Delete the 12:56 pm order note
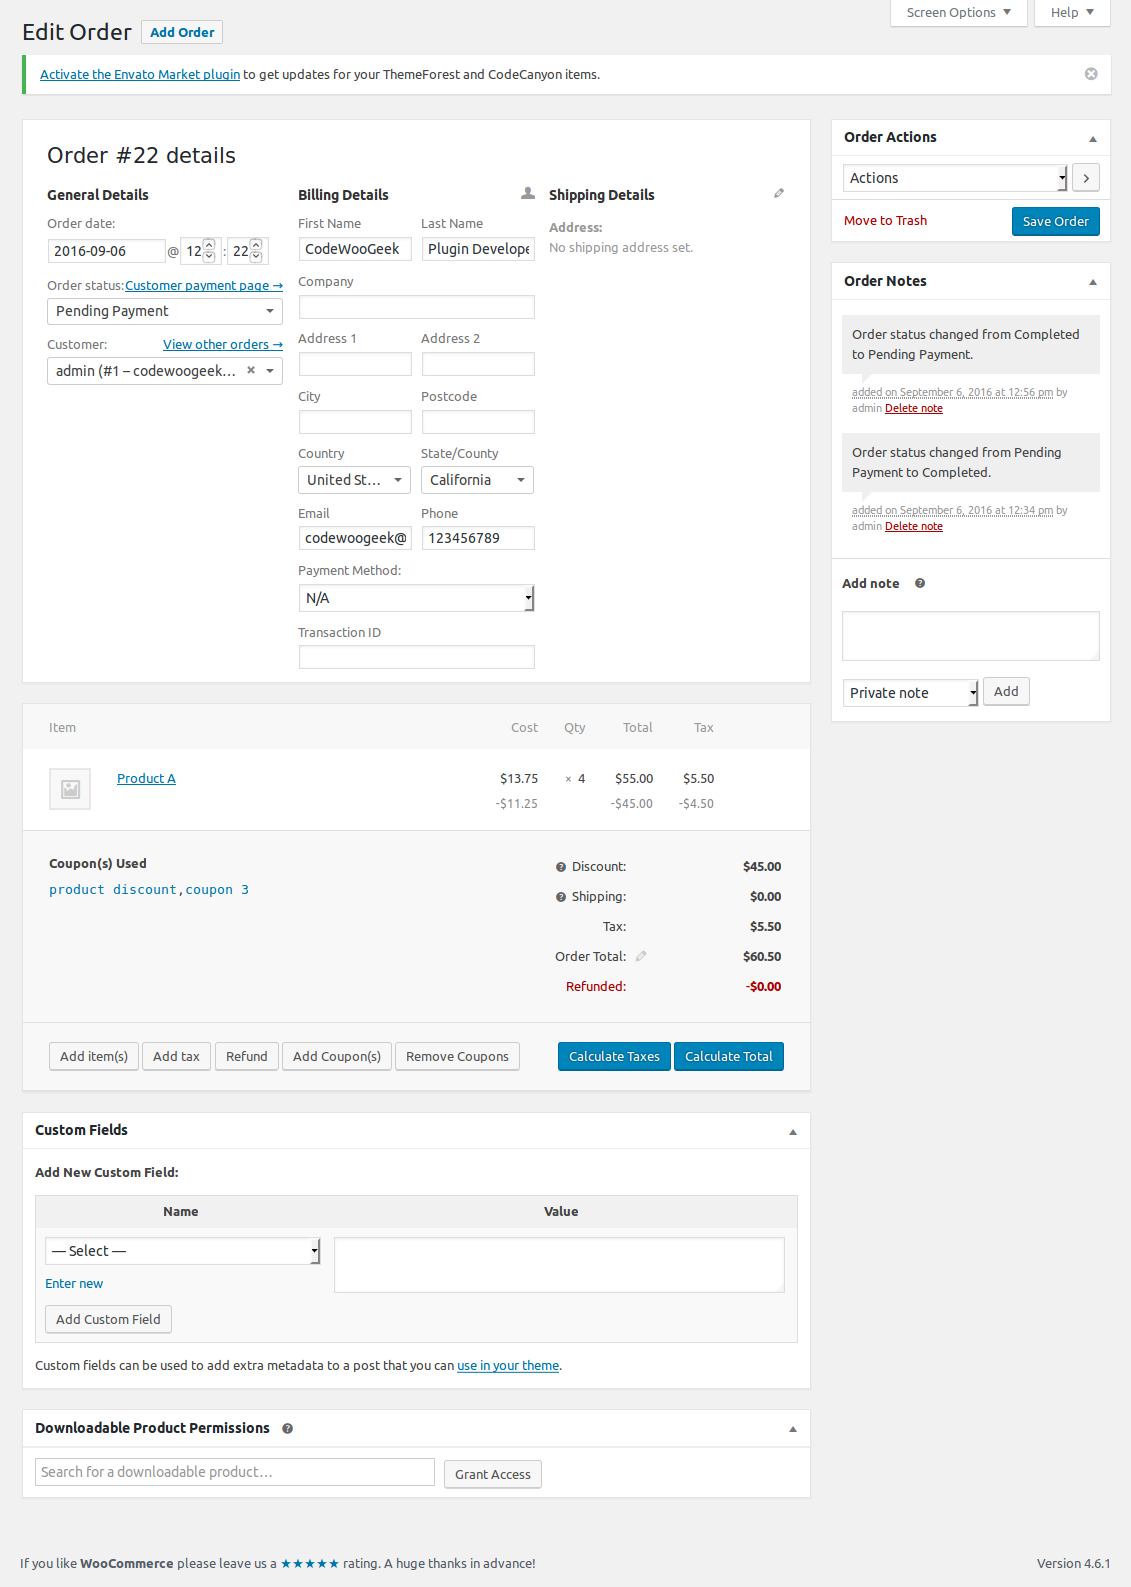This screenshot has height=1587, width=1131. [914, 408]
